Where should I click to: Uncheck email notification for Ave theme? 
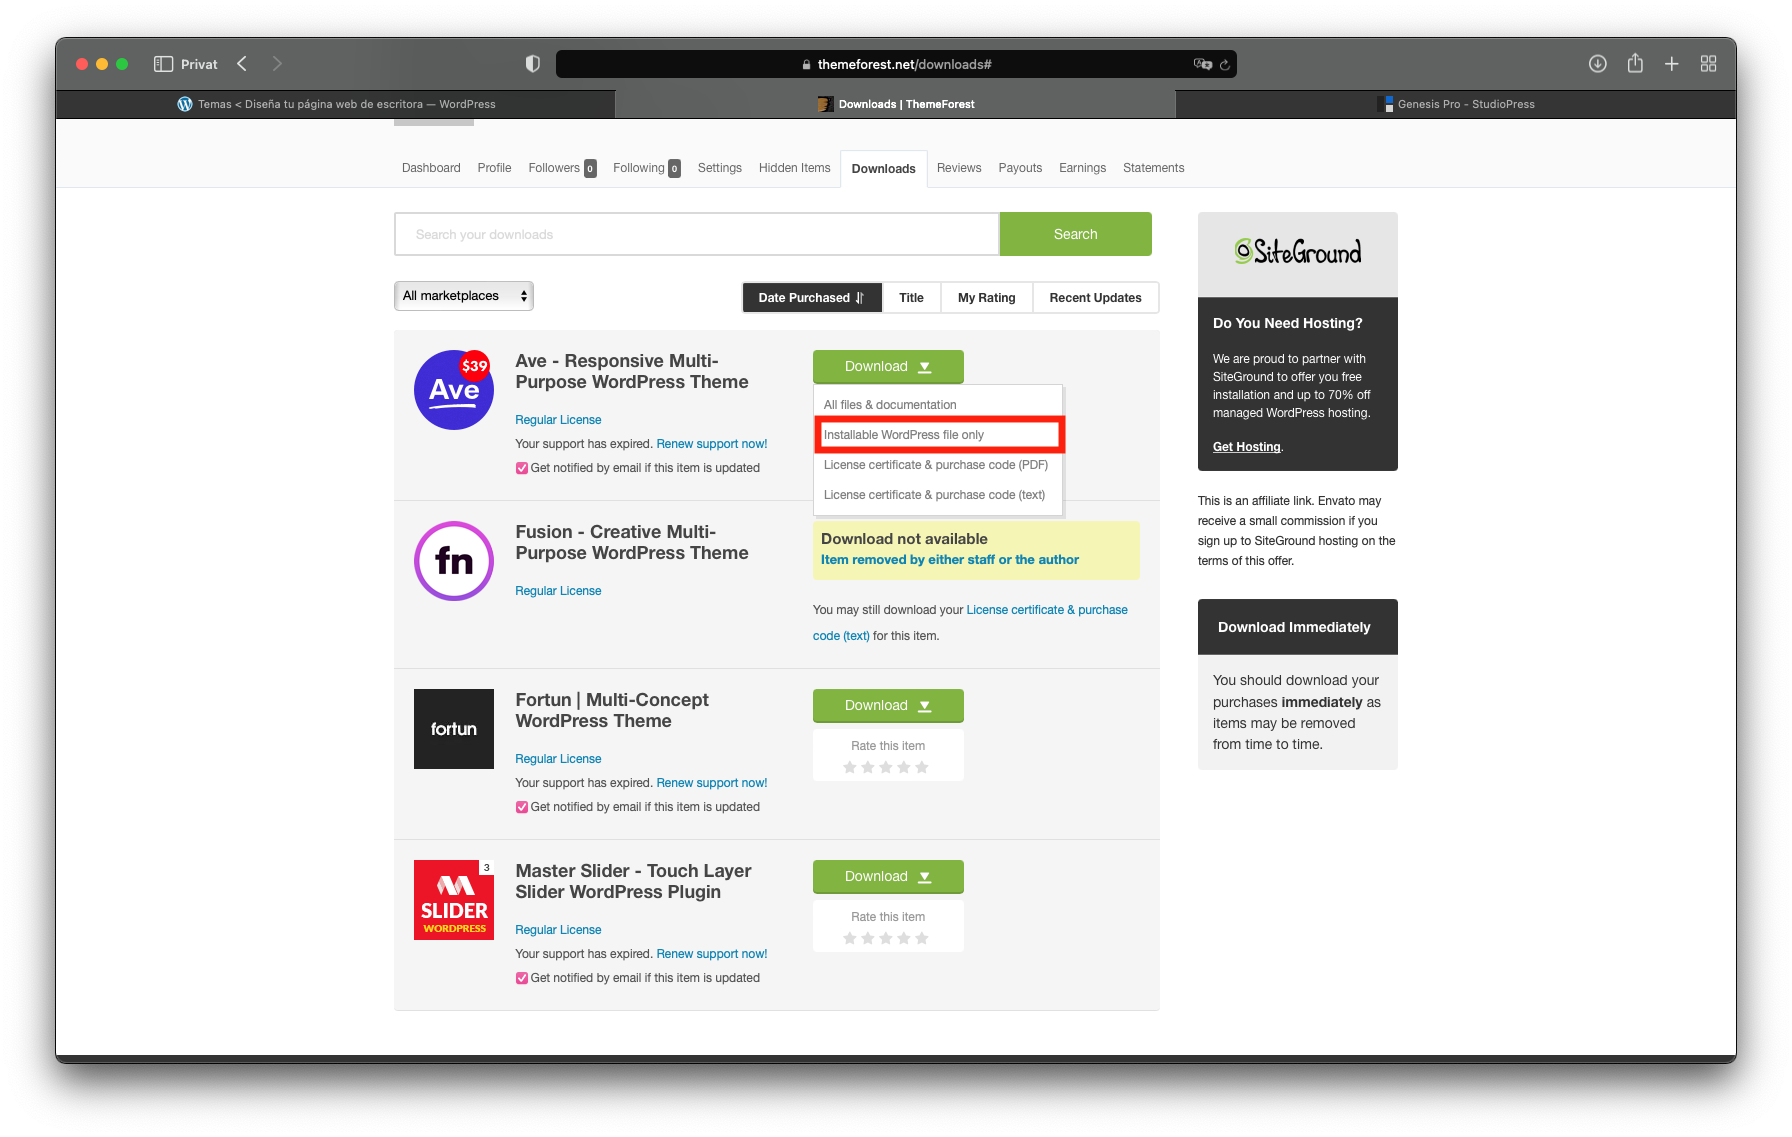point(522,468)
